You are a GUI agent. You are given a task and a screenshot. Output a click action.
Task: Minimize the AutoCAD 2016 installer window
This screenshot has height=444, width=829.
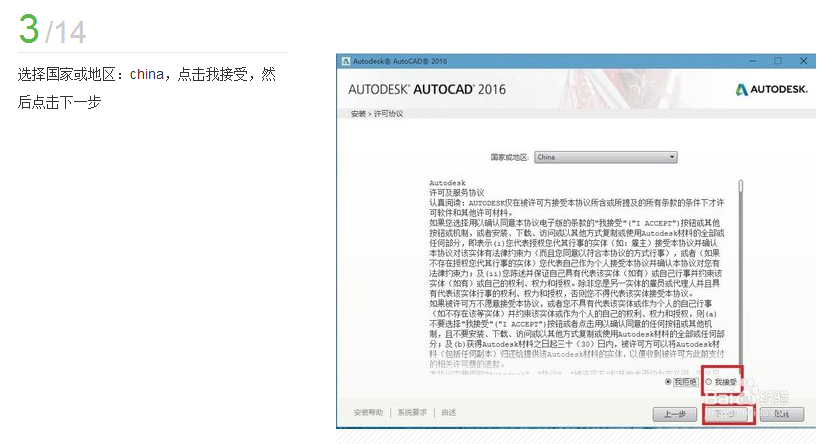(753, 61)
